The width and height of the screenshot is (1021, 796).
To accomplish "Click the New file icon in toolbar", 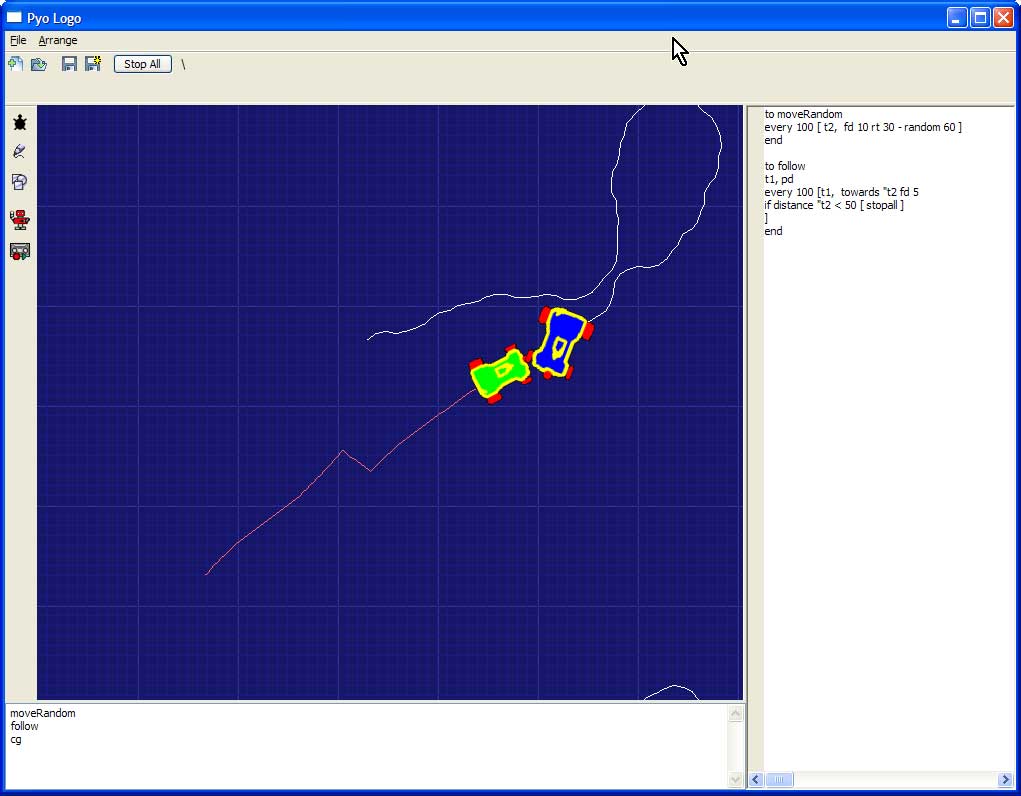I will 16,64.
